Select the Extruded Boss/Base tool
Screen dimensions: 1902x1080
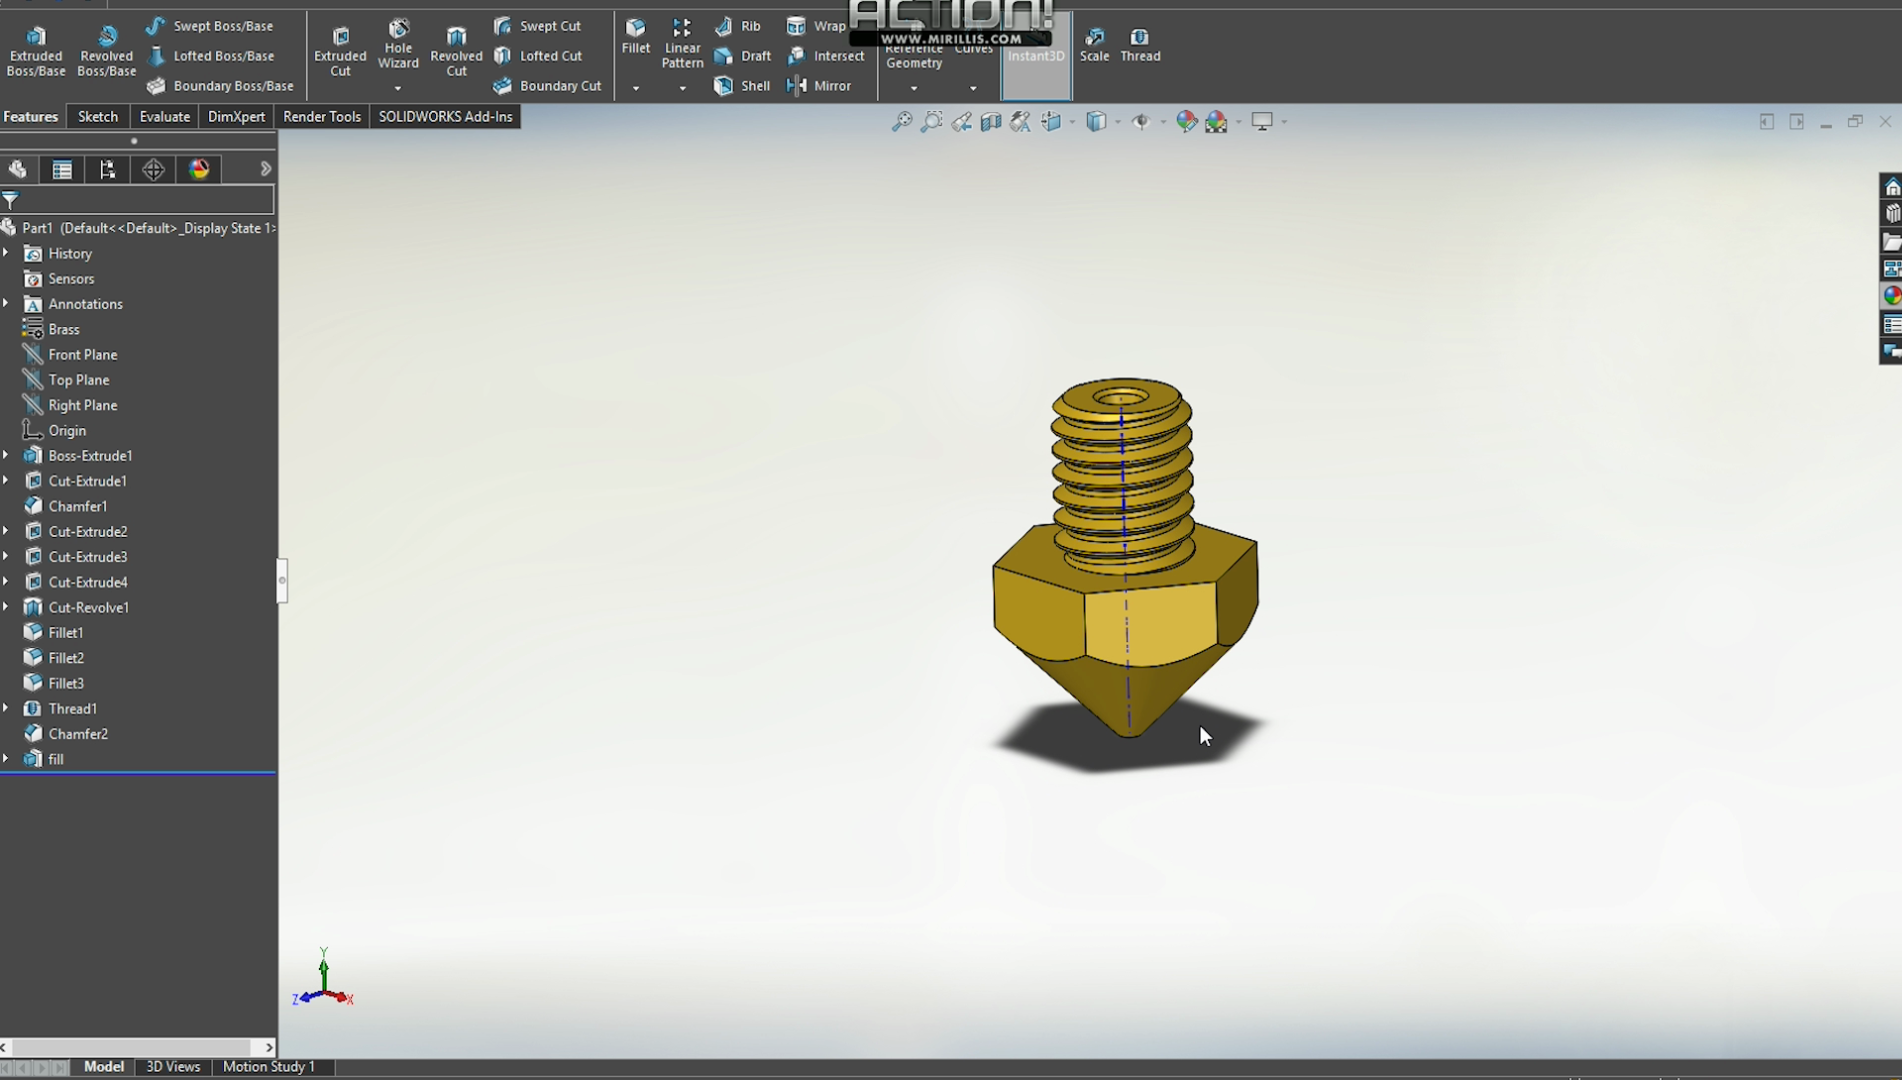[x=35, y=52]
